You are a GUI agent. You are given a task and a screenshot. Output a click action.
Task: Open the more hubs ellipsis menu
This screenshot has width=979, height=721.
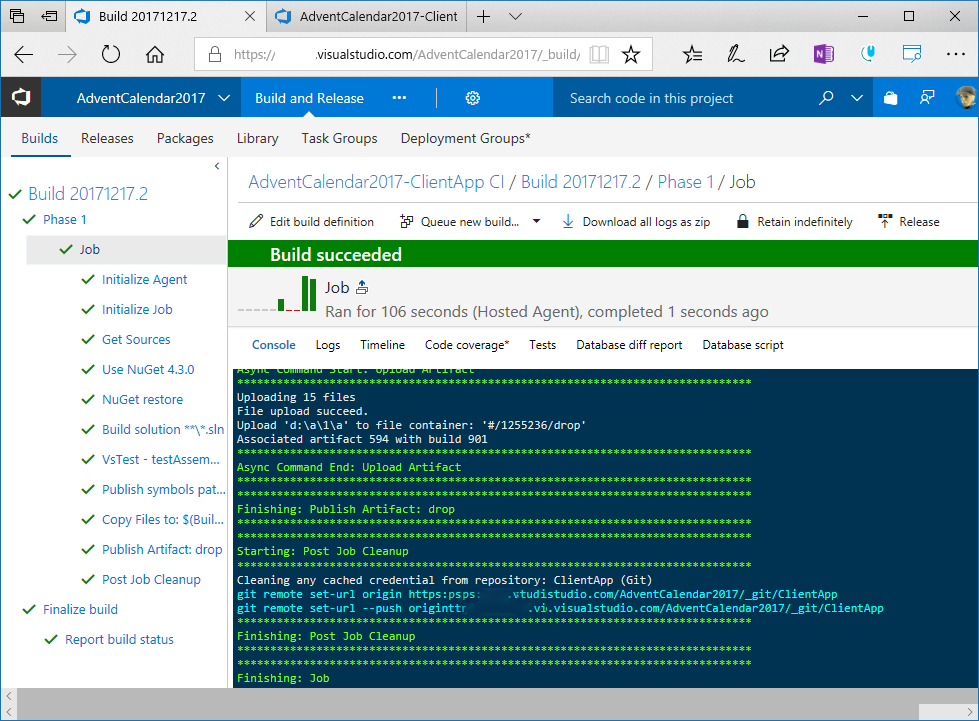400,98
